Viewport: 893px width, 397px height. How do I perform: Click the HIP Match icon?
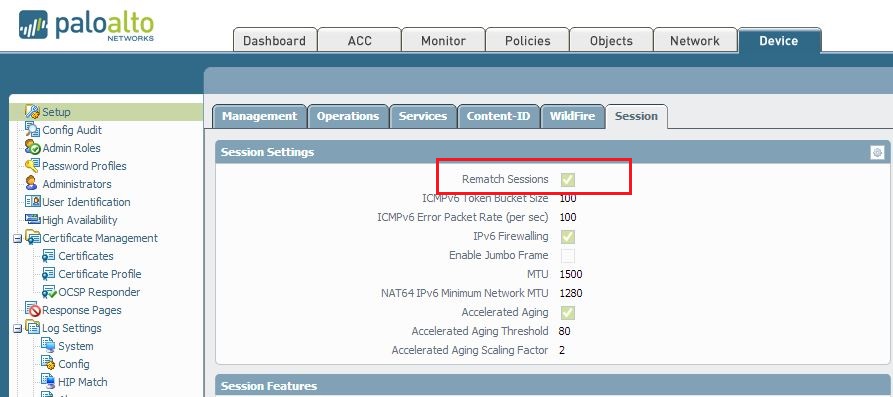49,382
